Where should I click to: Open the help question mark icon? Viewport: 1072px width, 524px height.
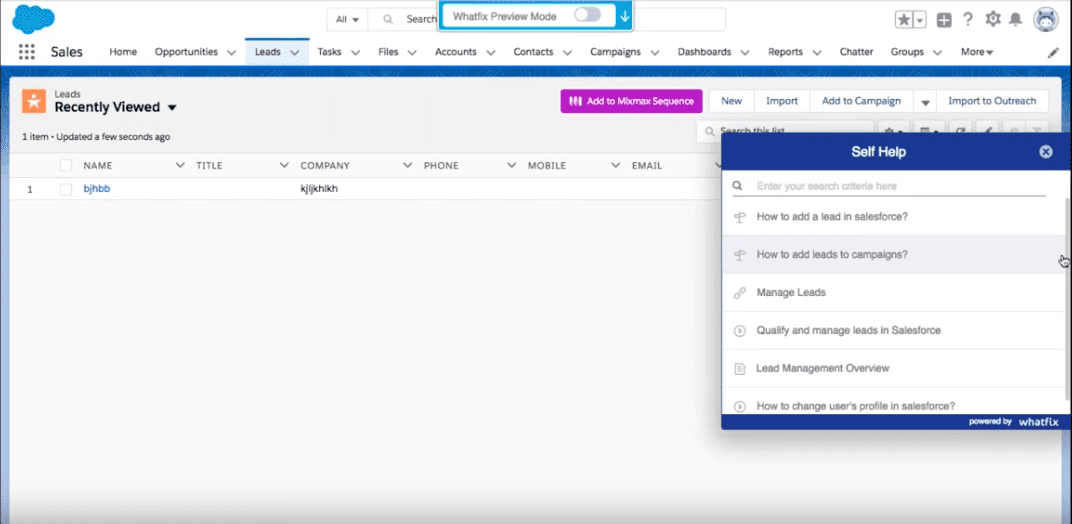coord(968,19)
